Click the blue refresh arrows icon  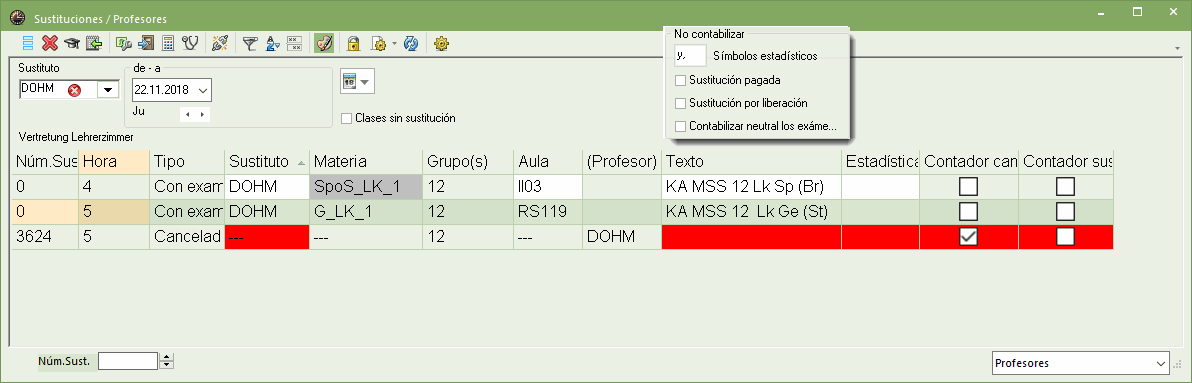point(411,44)
